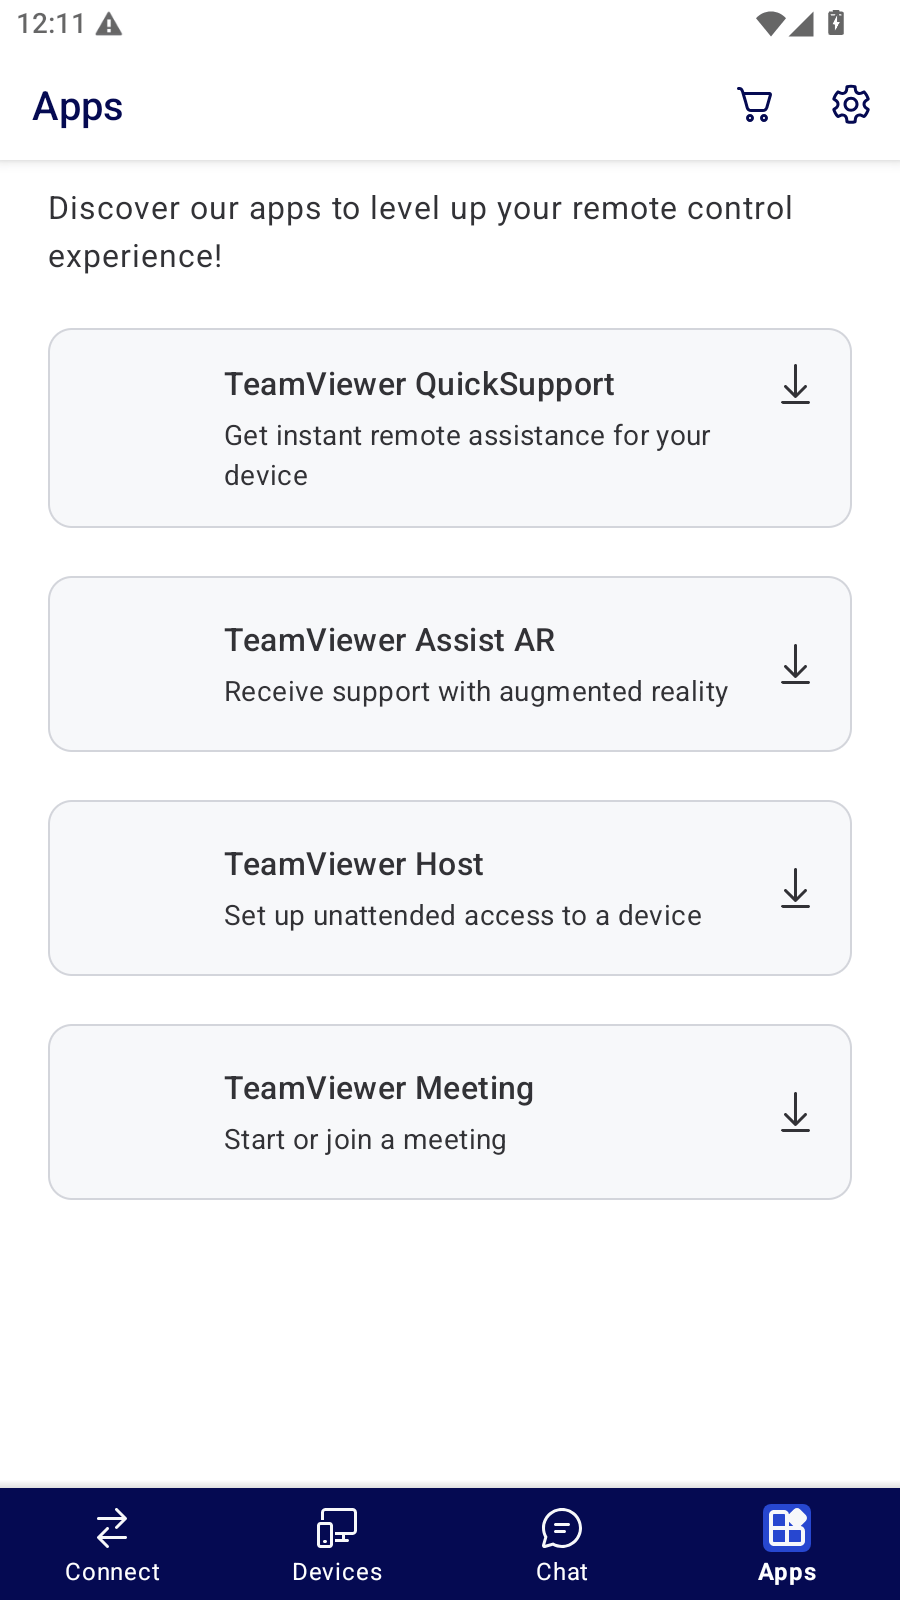This screenshot has height=1600, width=900.
Task: Switch to the Devices tab label
Action: click(337, 1572)
